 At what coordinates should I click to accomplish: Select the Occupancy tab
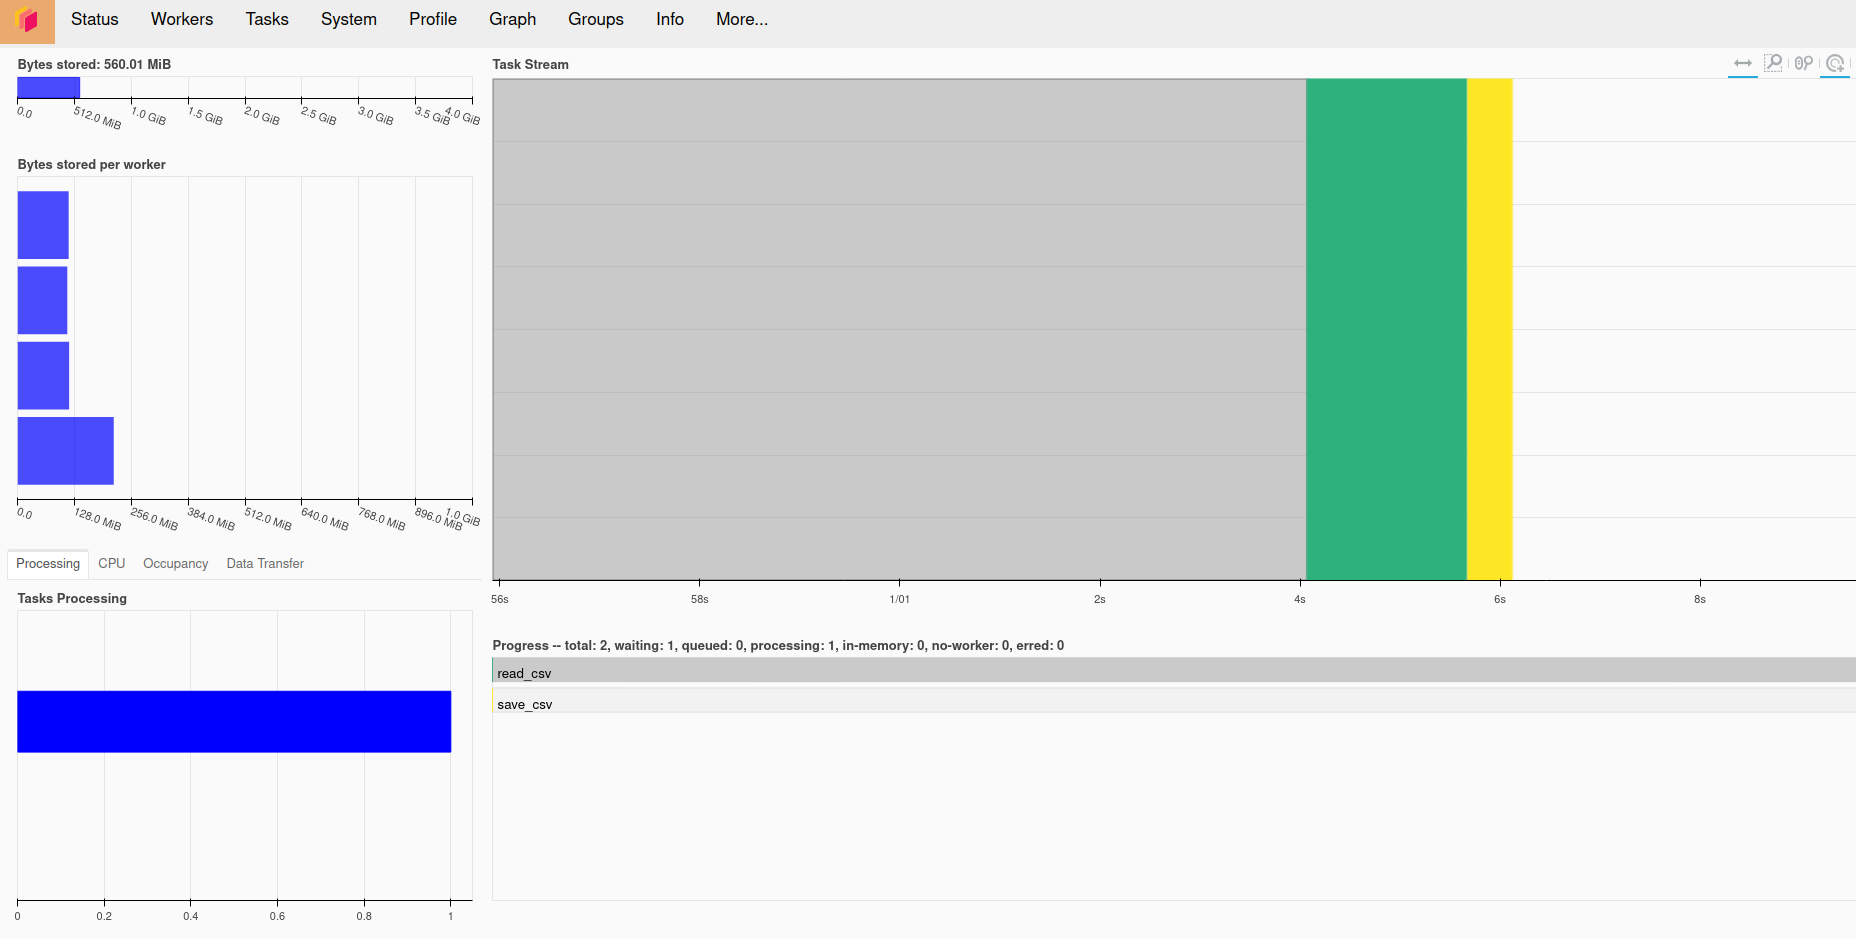click(175, 564)
